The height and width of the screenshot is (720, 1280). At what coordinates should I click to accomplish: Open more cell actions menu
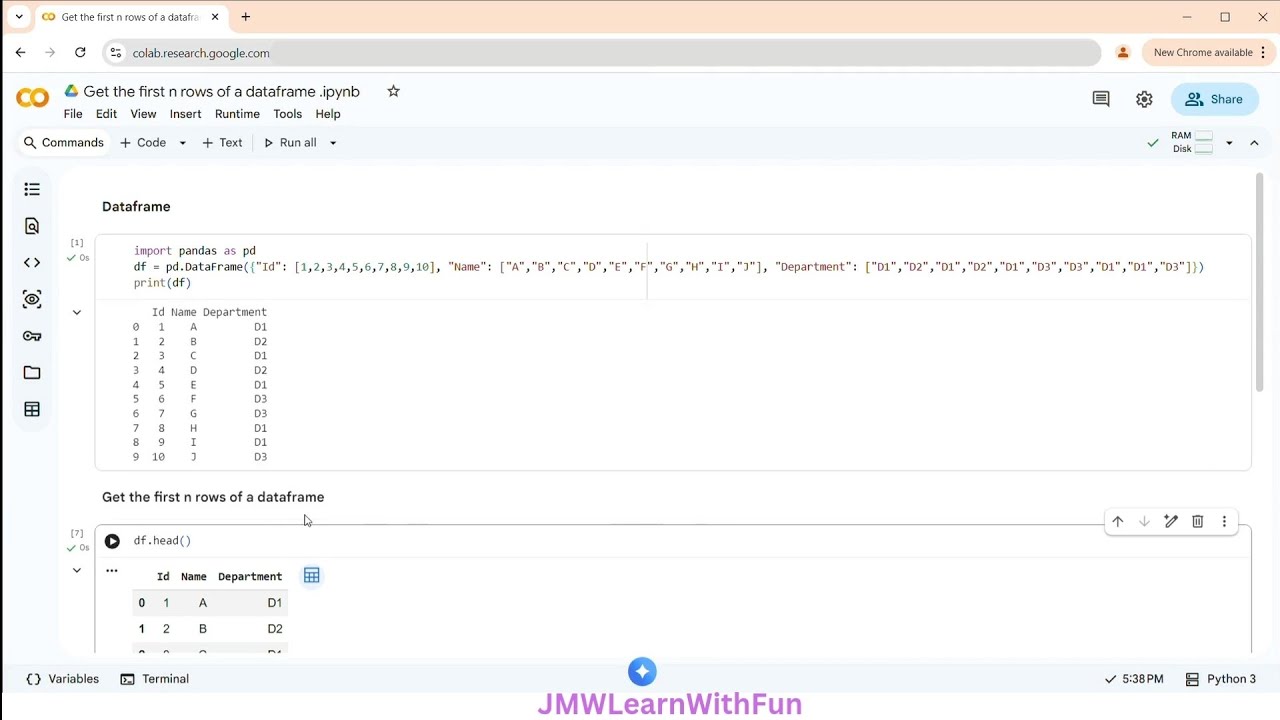[x=1224, y=521]
